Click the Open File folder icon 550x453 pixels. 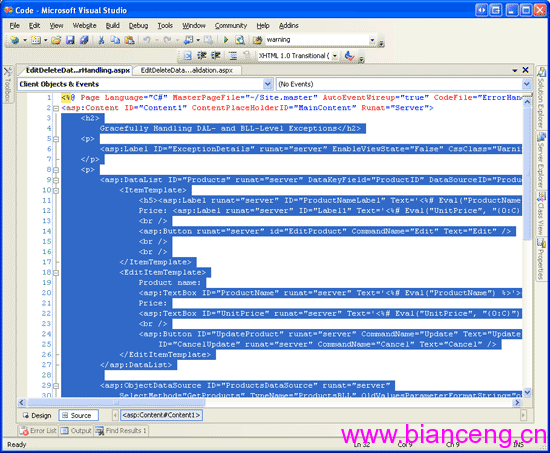56,40
